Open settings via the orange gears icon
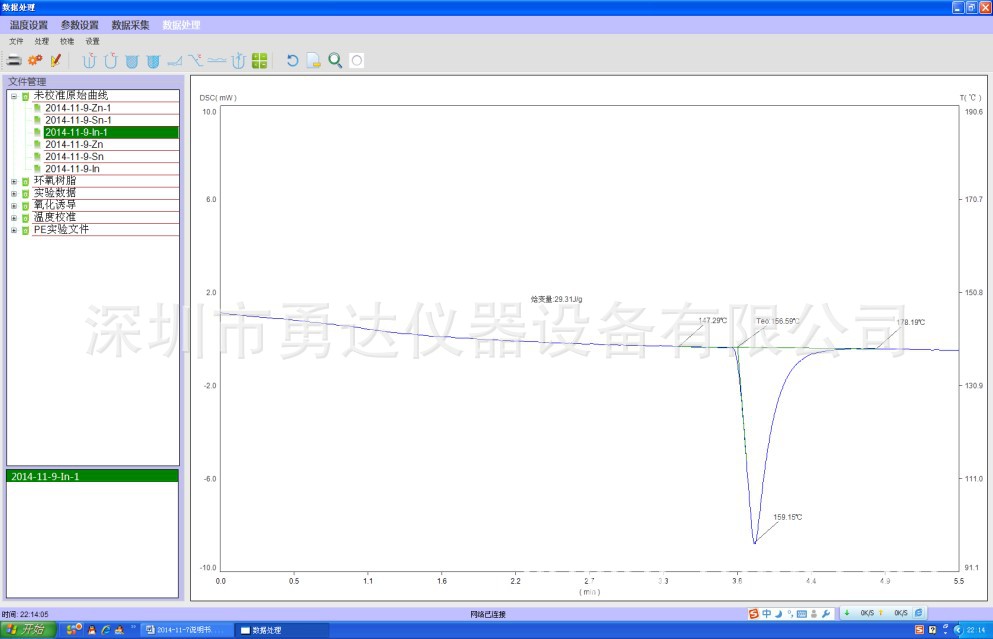Screen dimensions: 993x639 point(35,61)
